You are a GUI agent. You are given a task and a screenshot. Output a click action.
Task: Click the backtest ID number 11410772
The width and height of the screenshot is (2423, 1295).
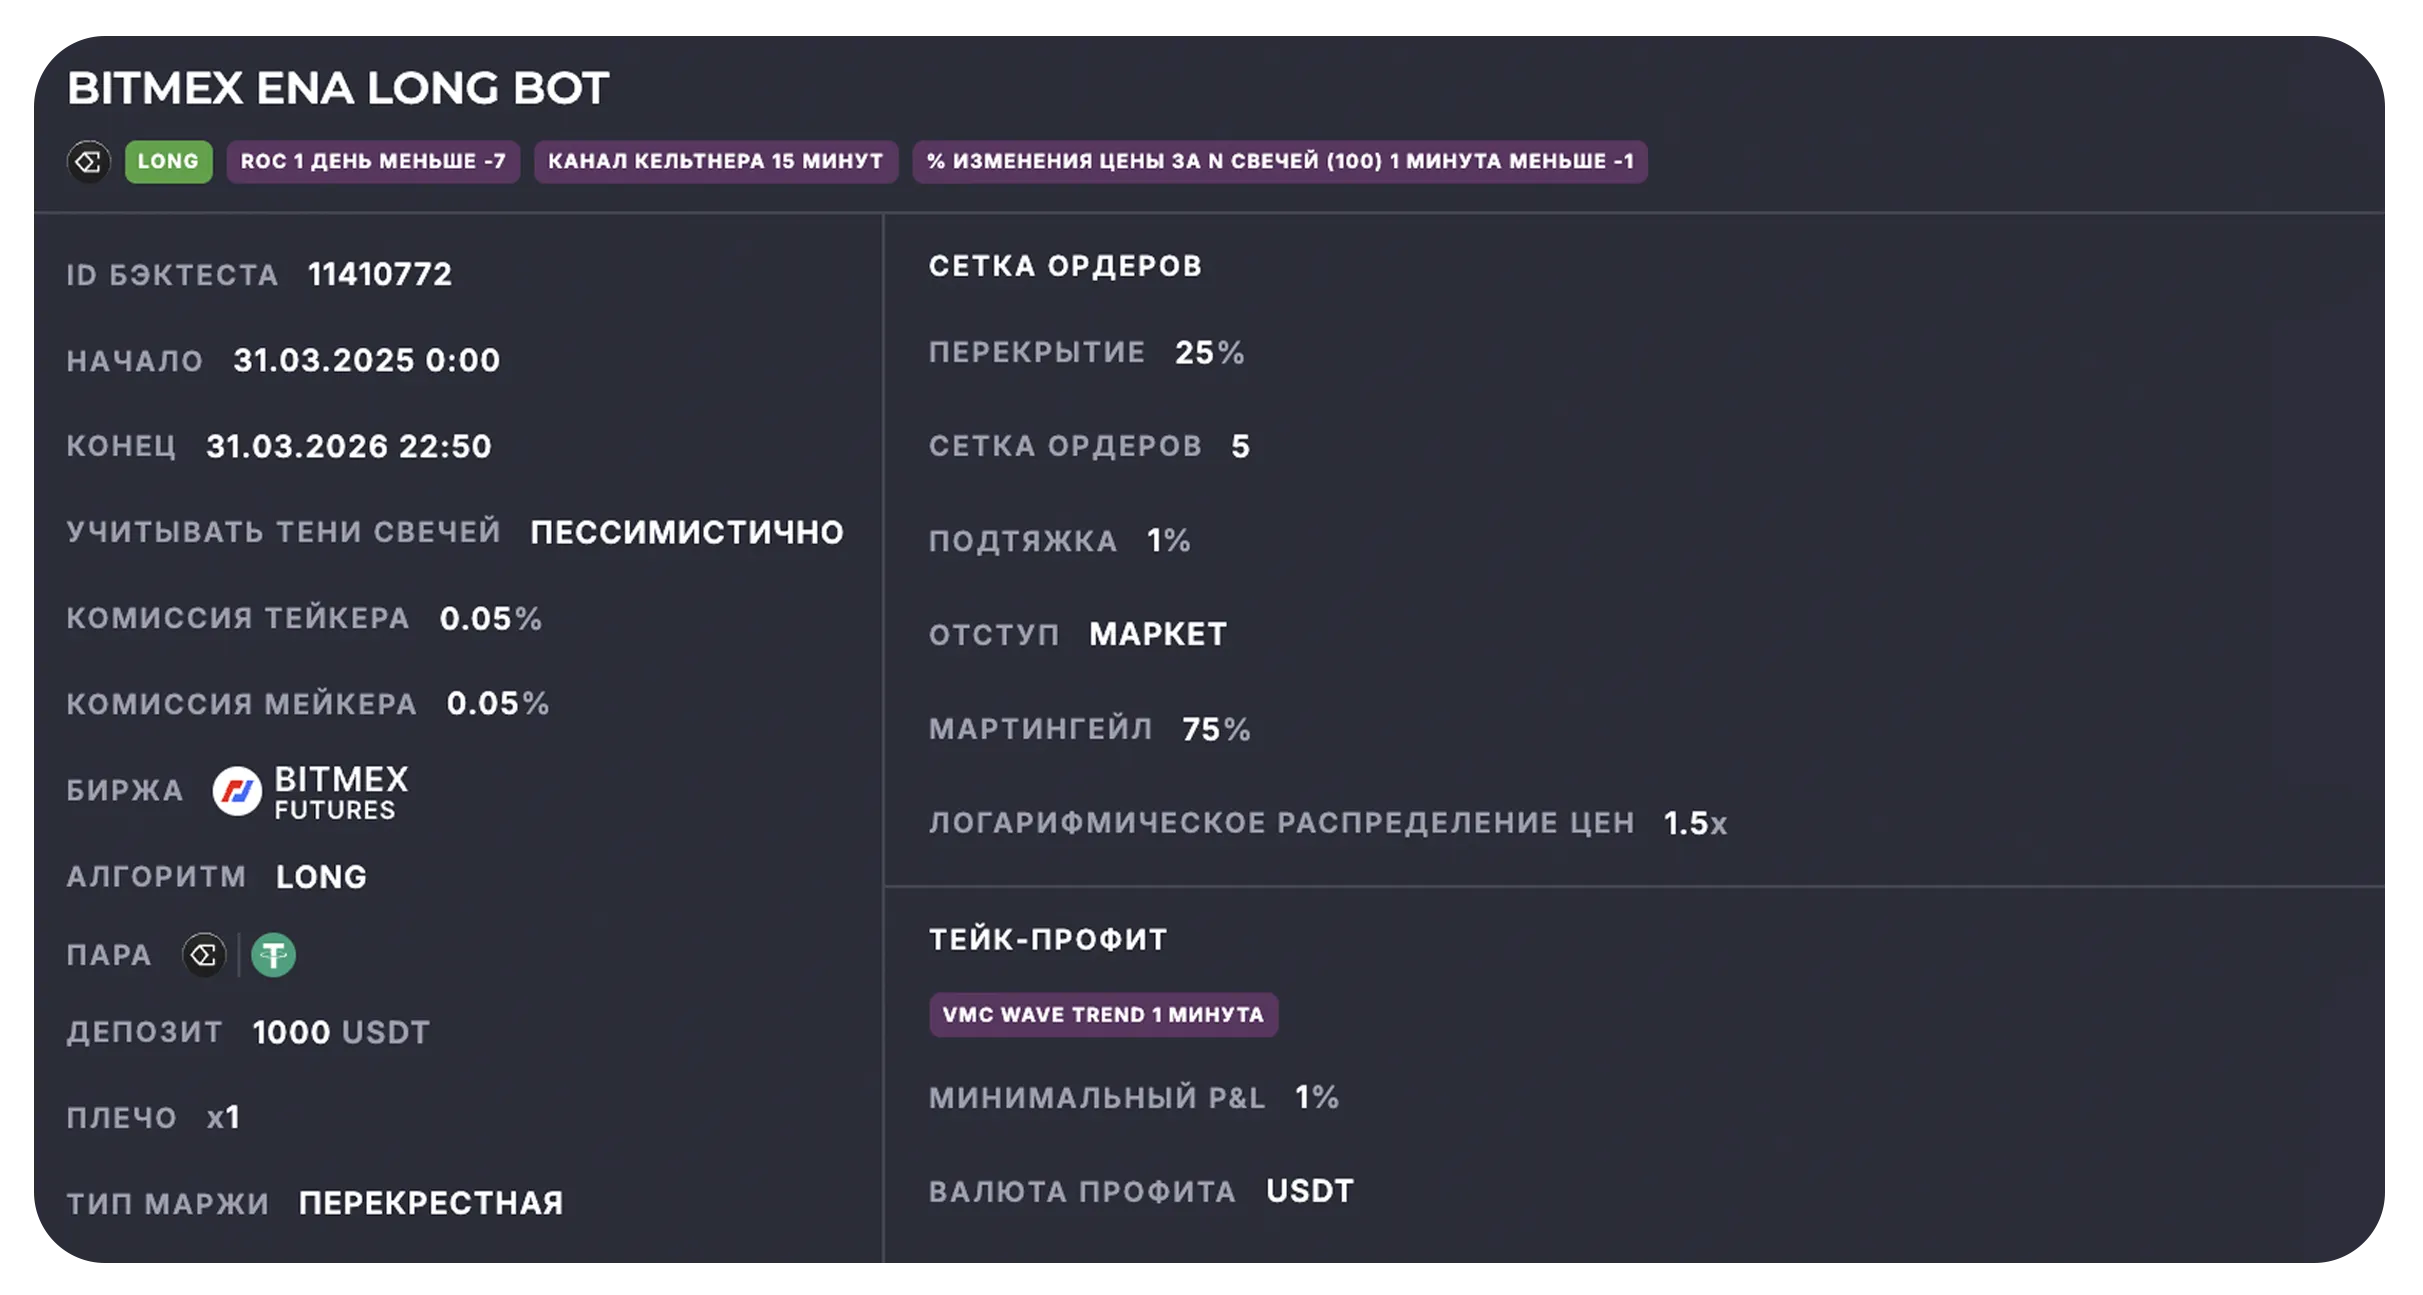pyautogui.click(x=380, y=274)
